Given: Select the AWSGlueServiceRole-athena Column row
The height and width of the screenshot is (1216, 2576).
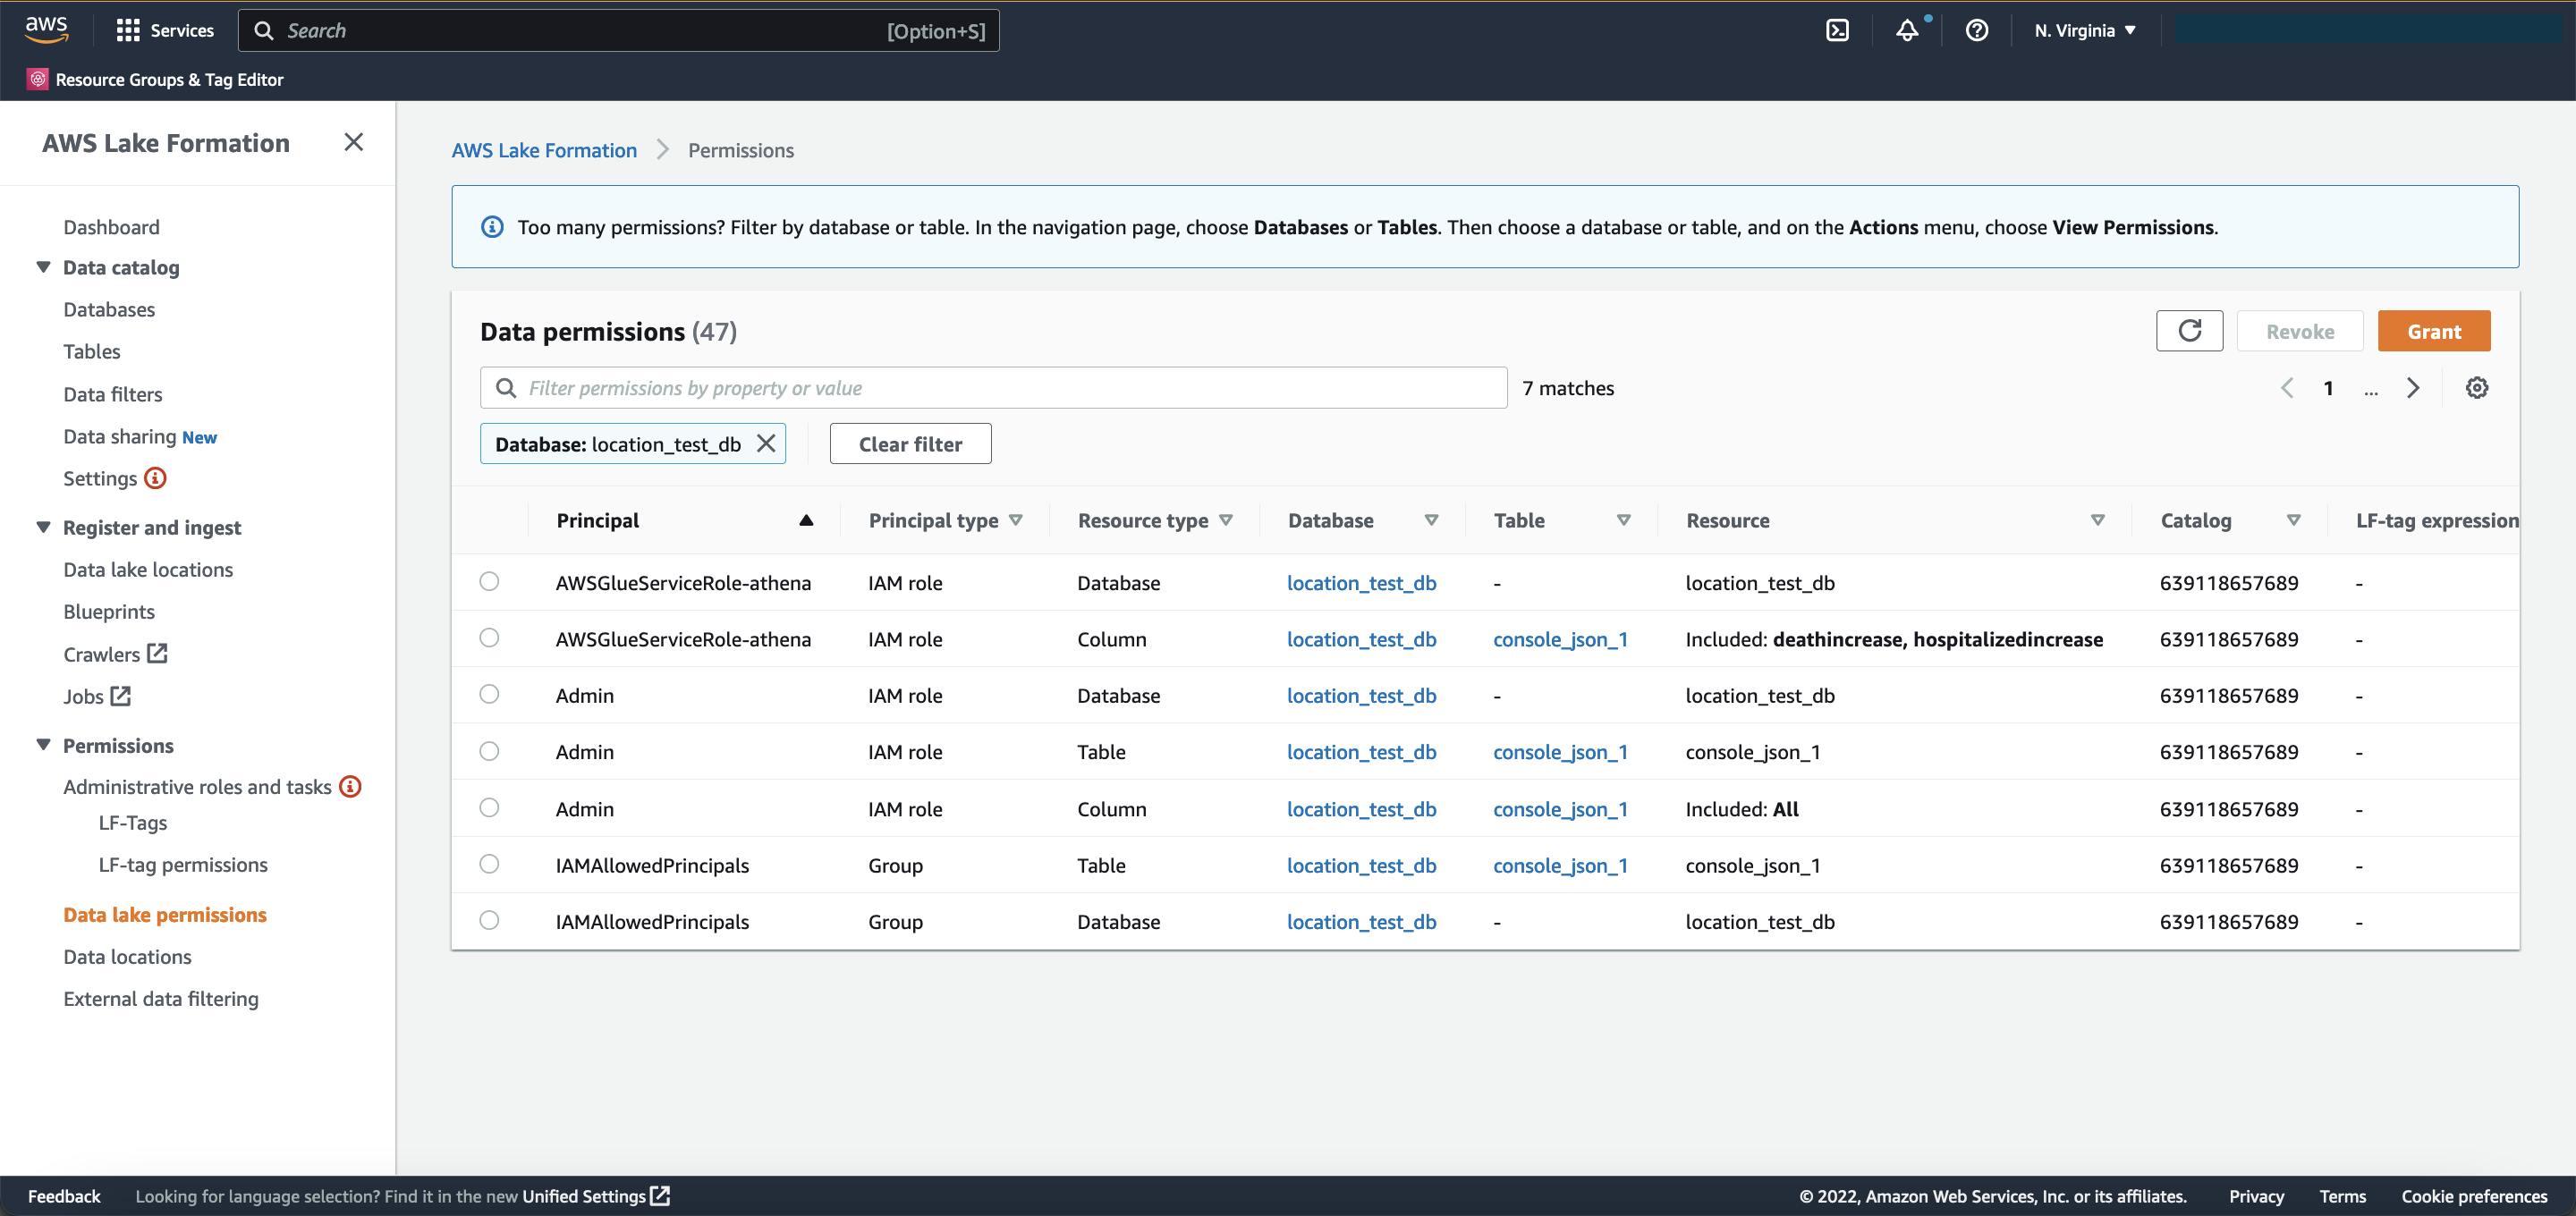Looking at the screenshot, I should (x=489, y=638).
